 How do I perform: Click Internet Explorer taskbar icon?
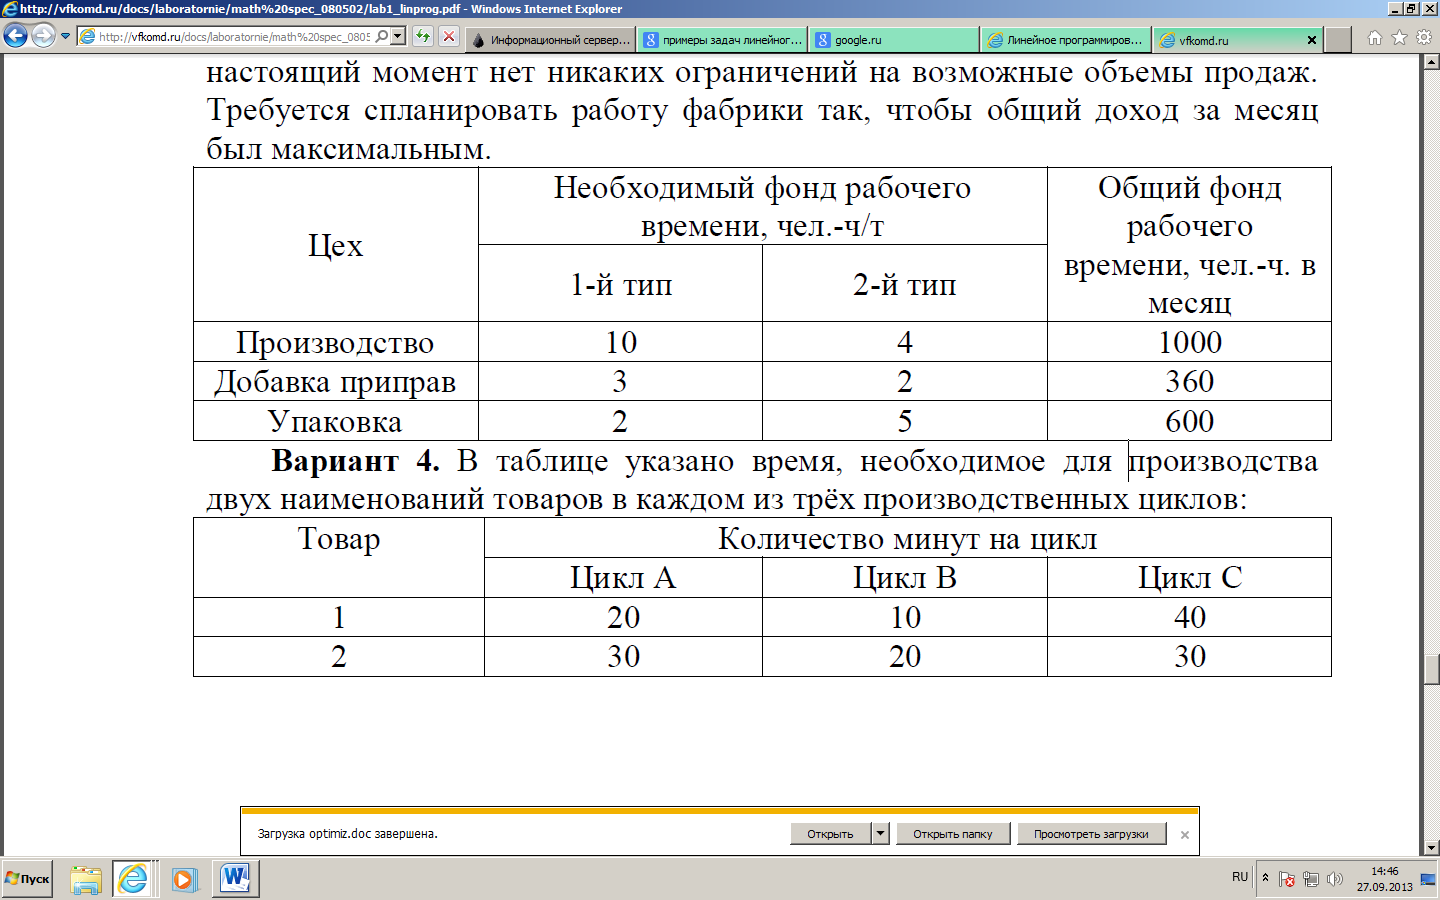point(133,879)
